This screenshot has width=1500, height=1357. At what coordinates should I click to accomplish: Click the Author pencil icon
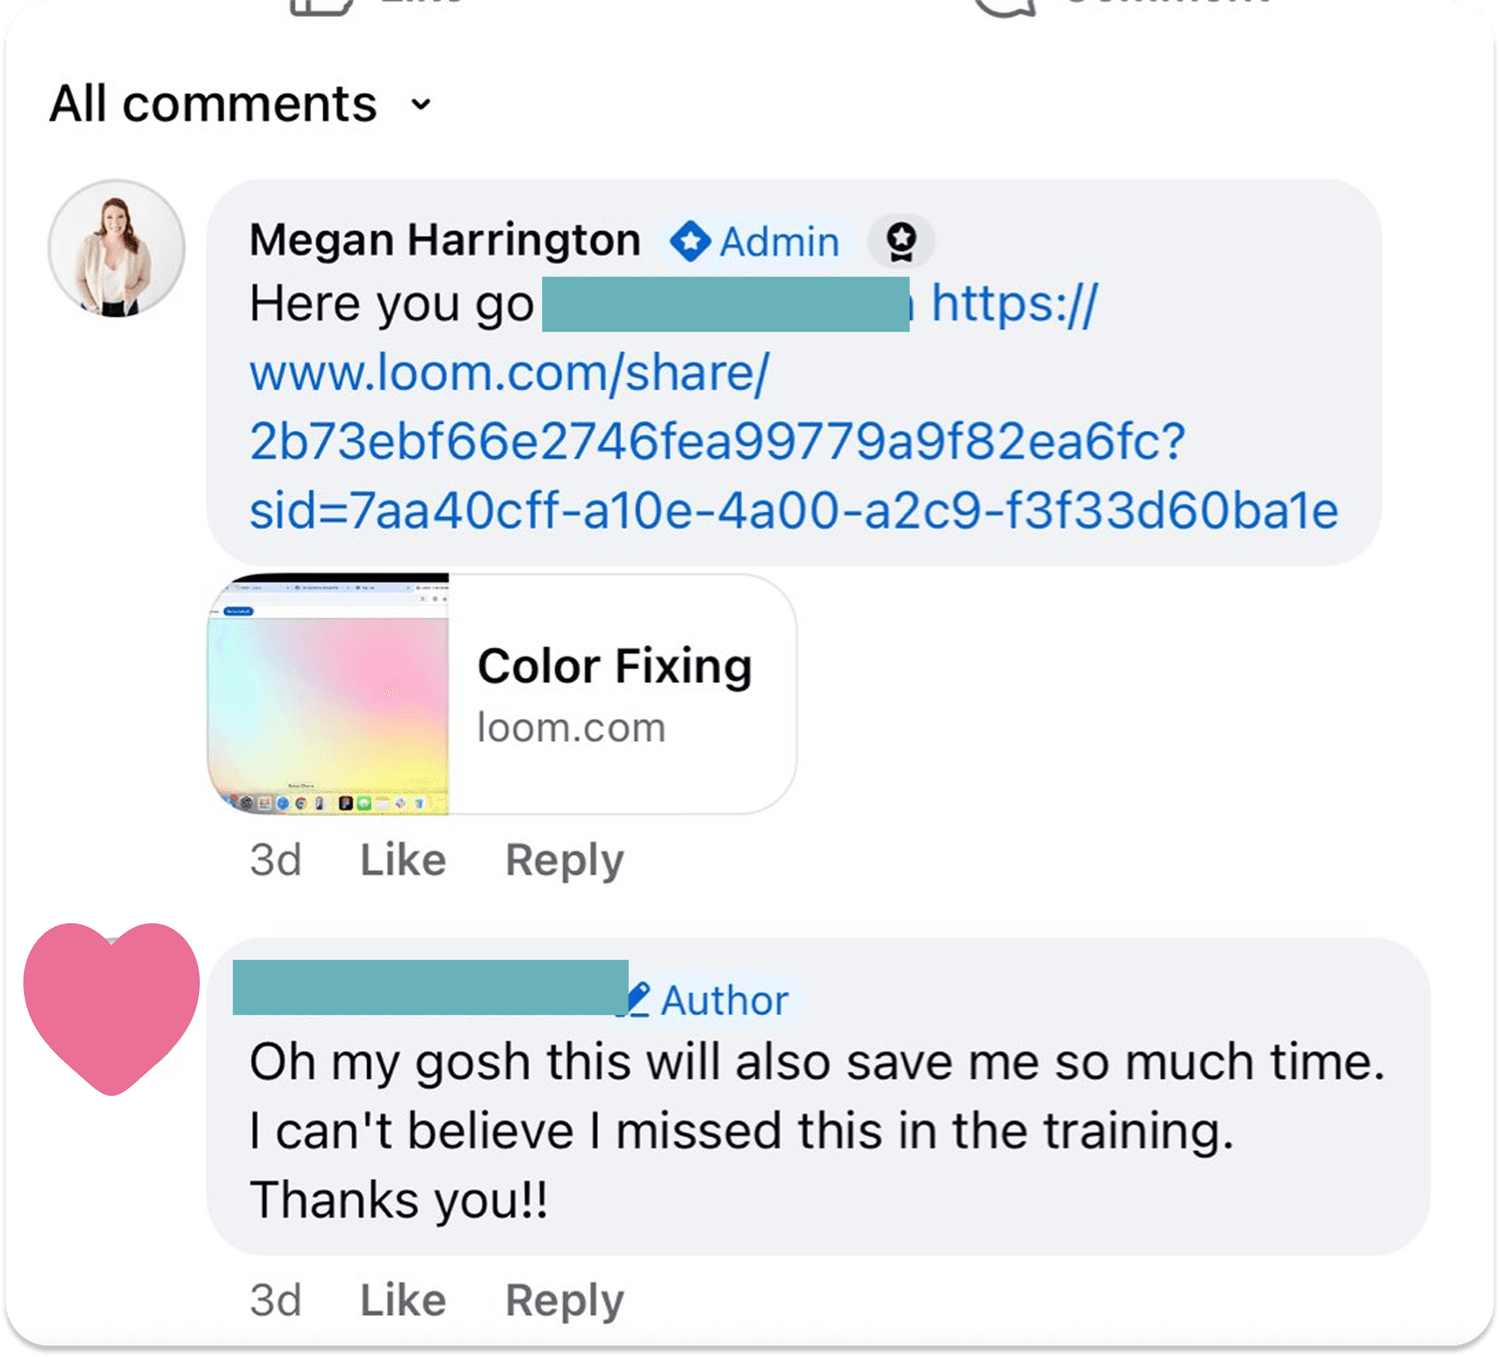638,999
